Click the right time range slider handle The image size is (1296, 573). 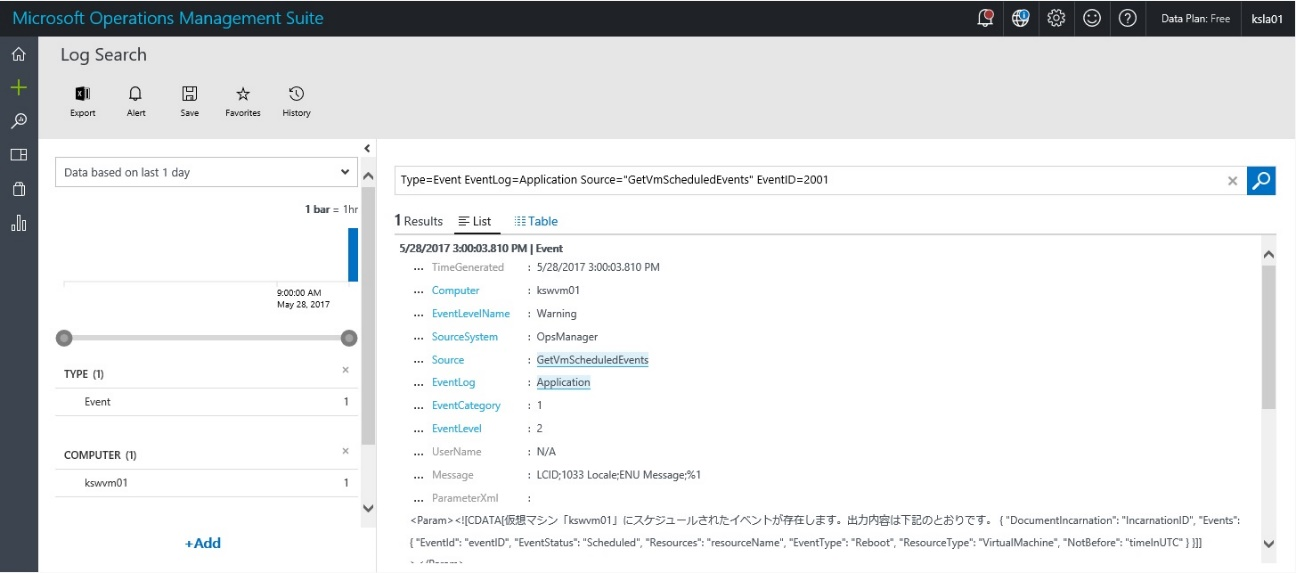(349, 338)
